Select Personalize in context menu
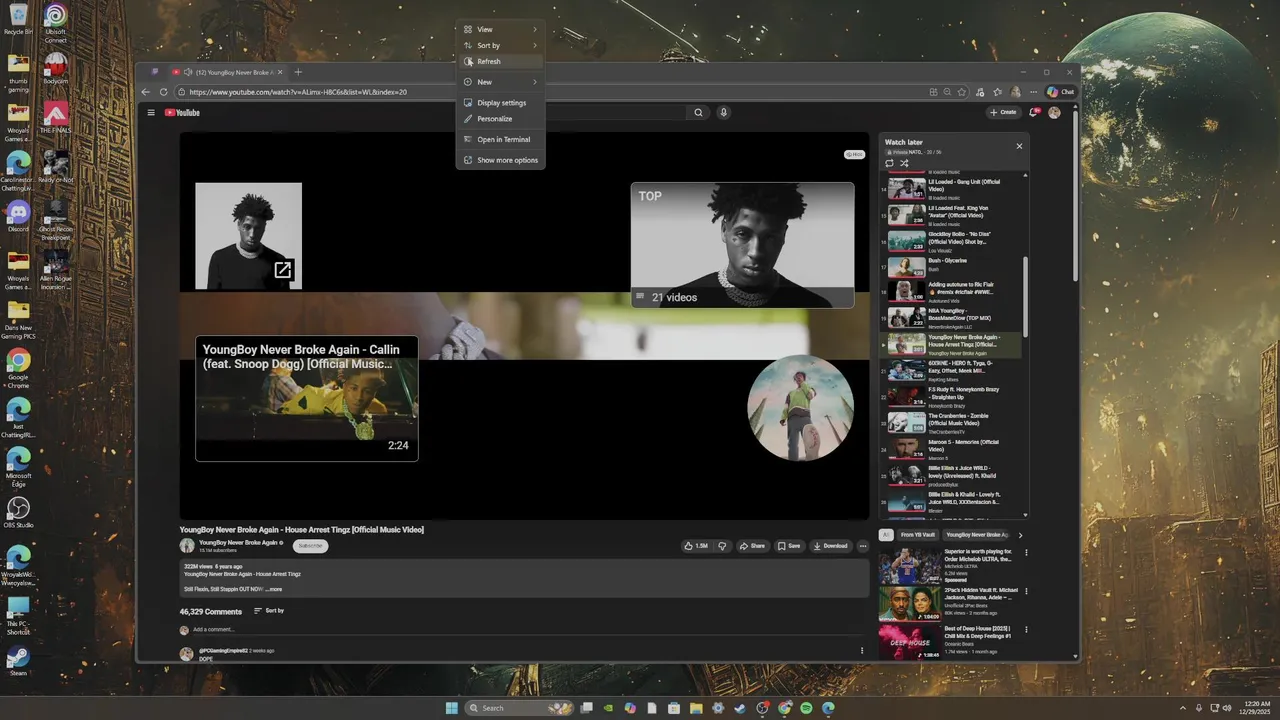 [500, 119]
